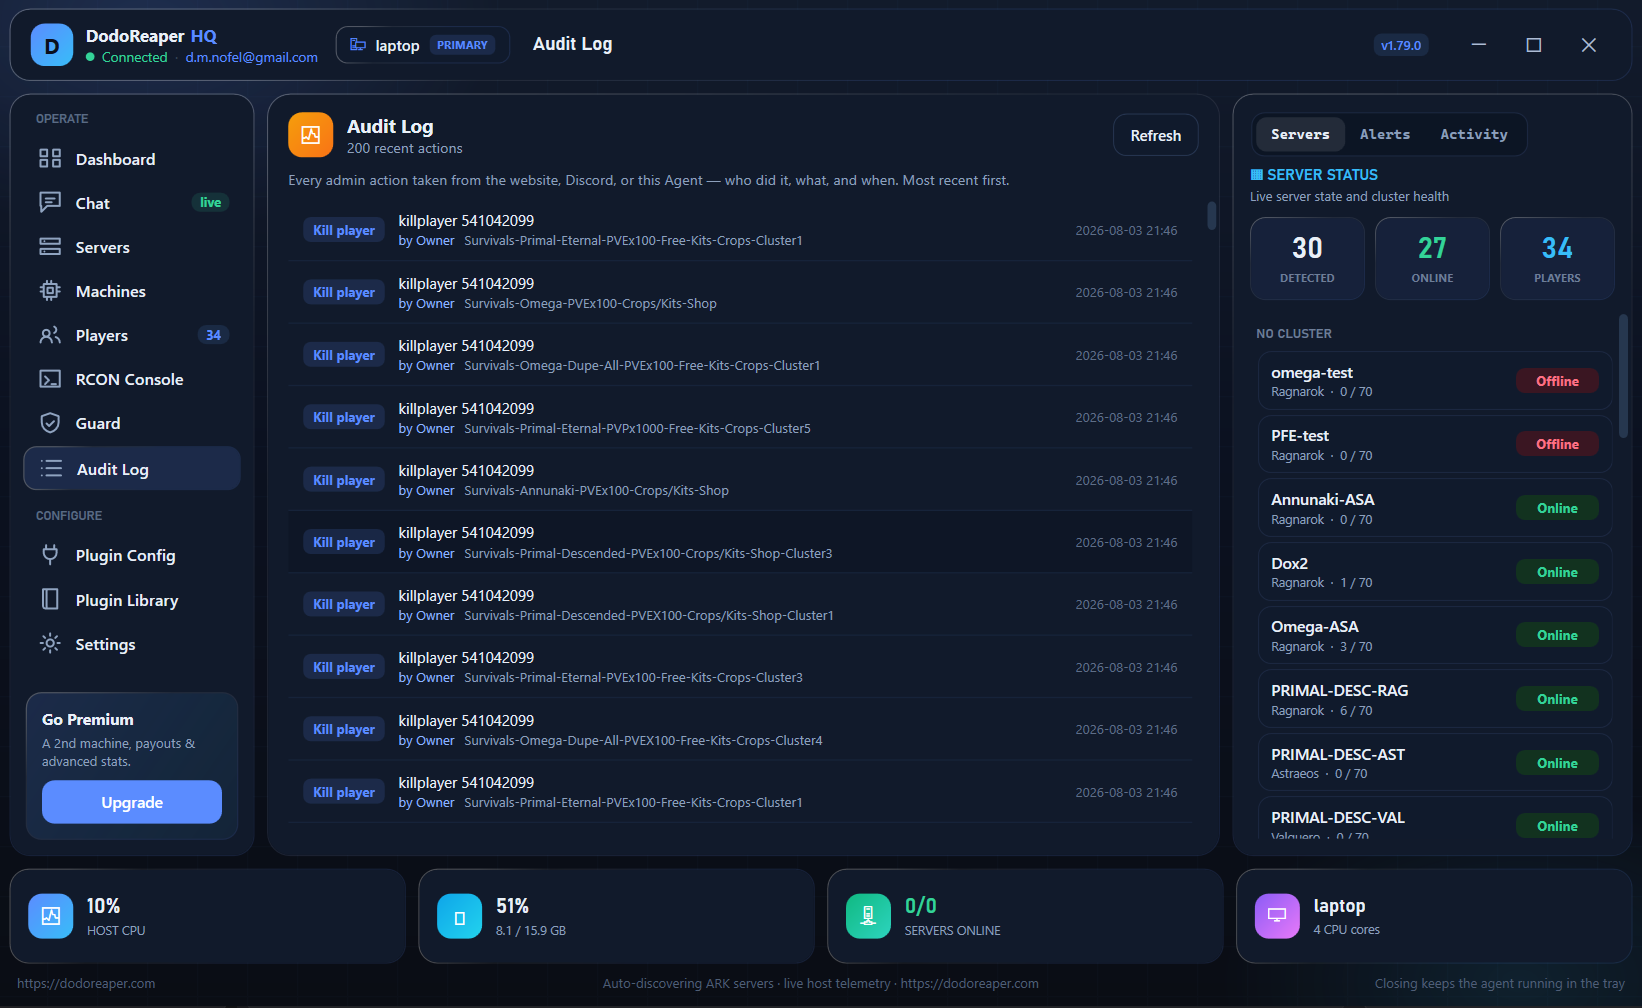
Task: Click the memory usage icon
Action: pos(460,916)
